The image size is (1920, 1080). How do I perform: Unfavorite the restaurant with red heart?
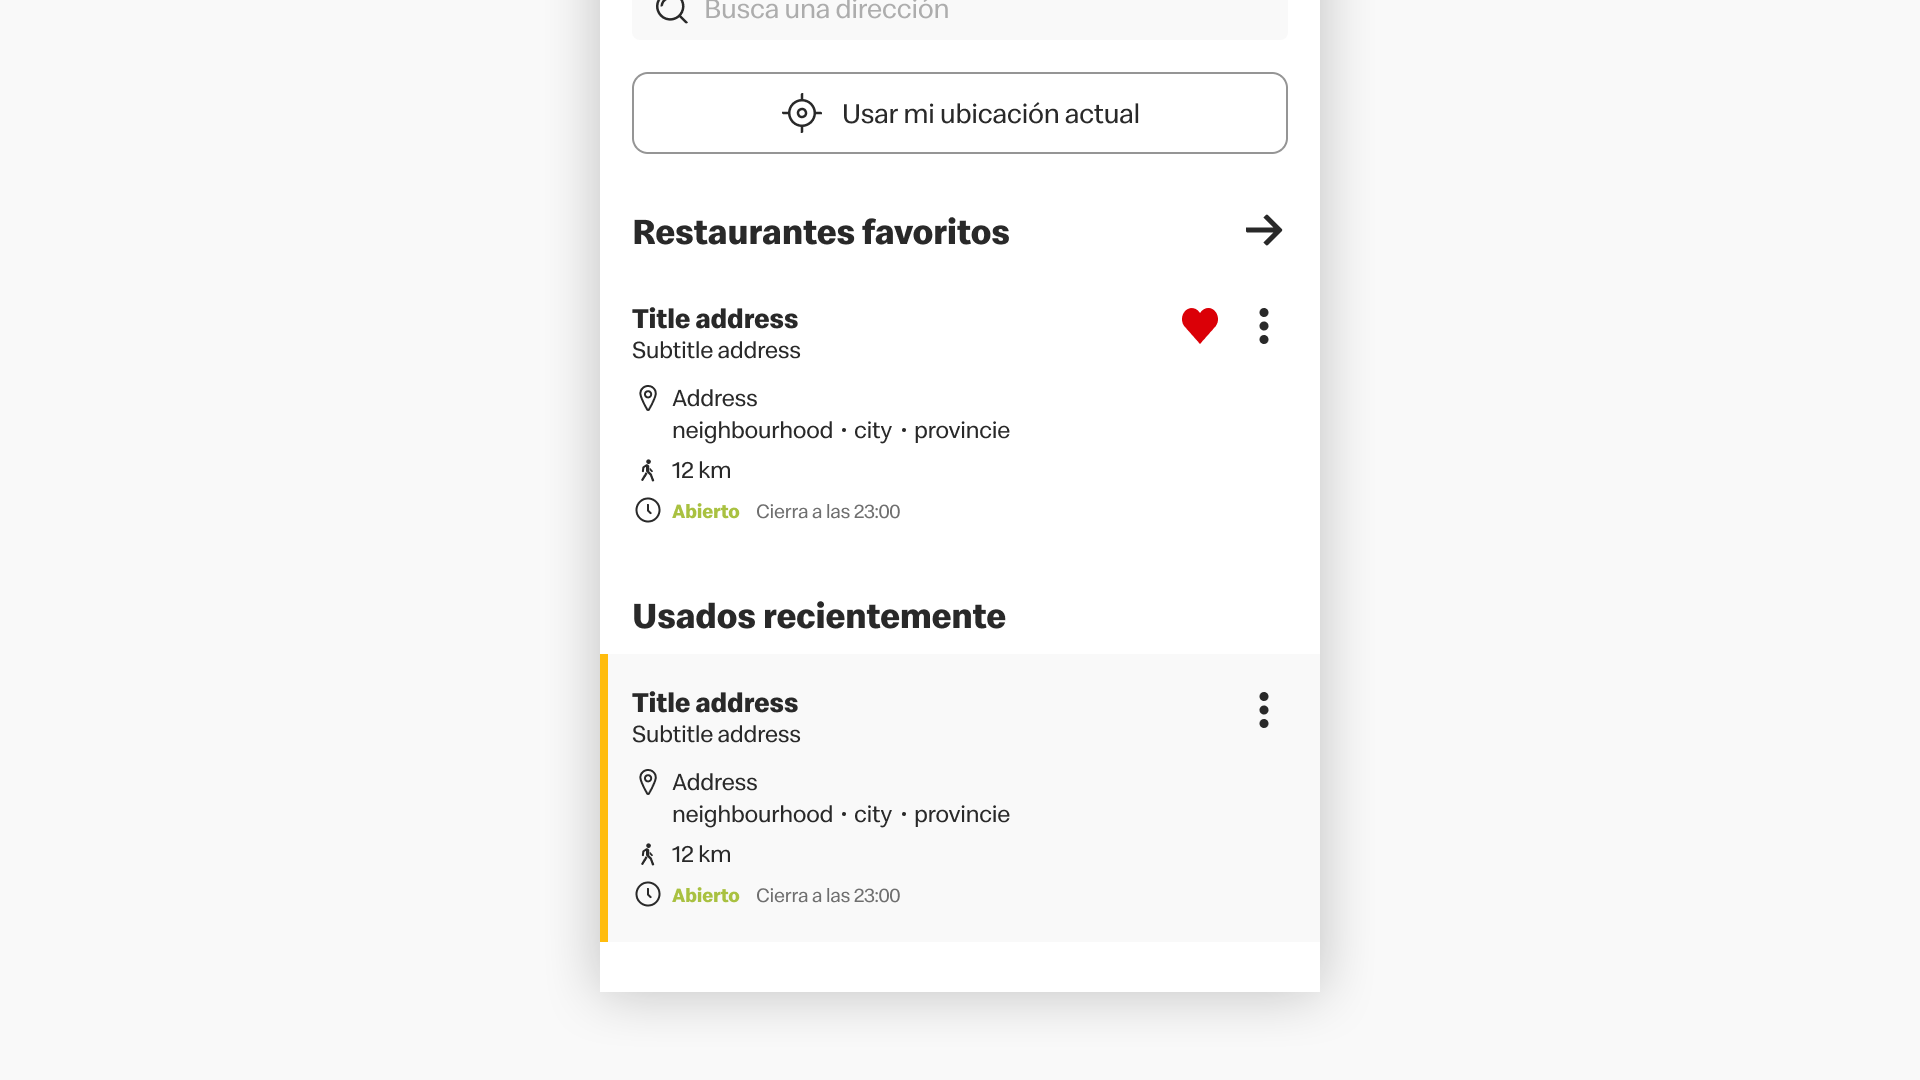tap(1199, 325)
